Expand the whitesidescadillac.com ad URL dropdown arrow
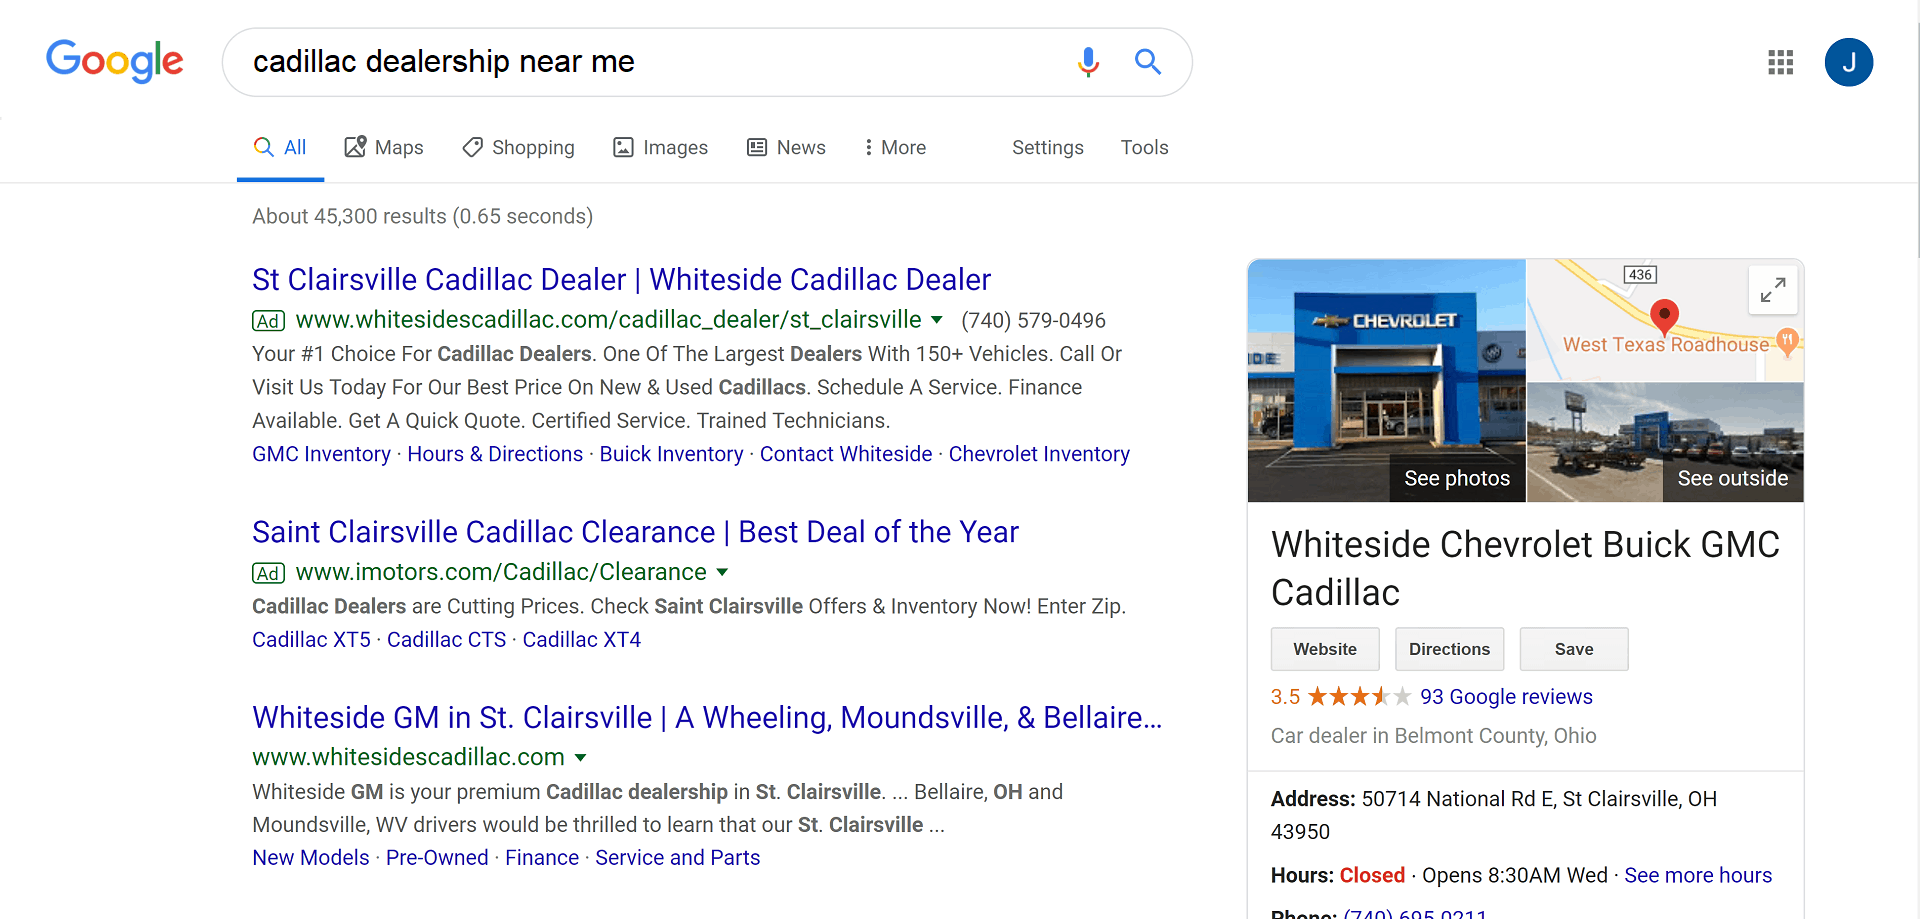This screenshot has width=1920, height=919. coord(937,320)
